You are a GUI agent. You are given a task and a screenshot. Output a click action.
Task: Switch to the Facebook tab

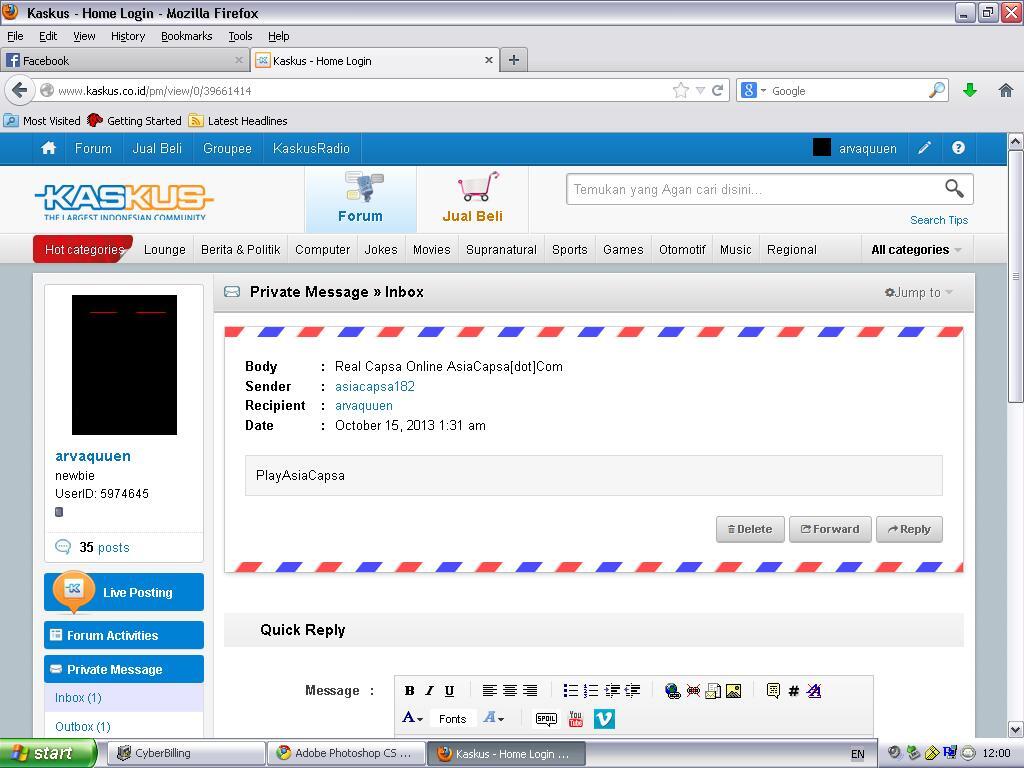124,61
